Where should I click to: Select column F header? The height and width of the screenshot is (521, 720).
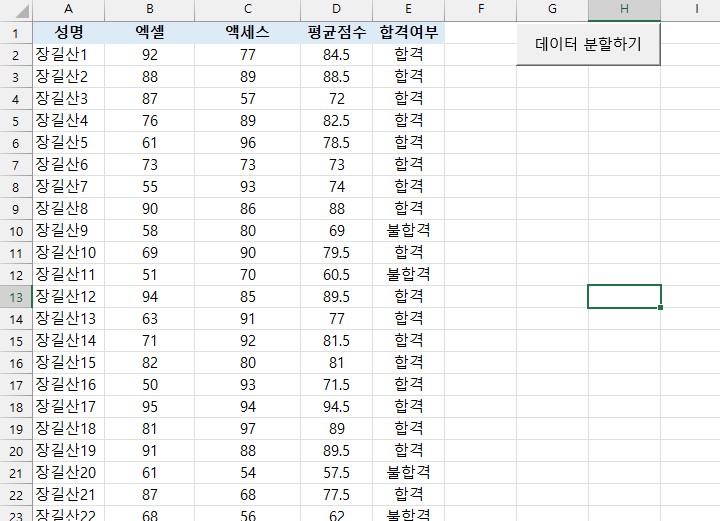click(481, 9)
